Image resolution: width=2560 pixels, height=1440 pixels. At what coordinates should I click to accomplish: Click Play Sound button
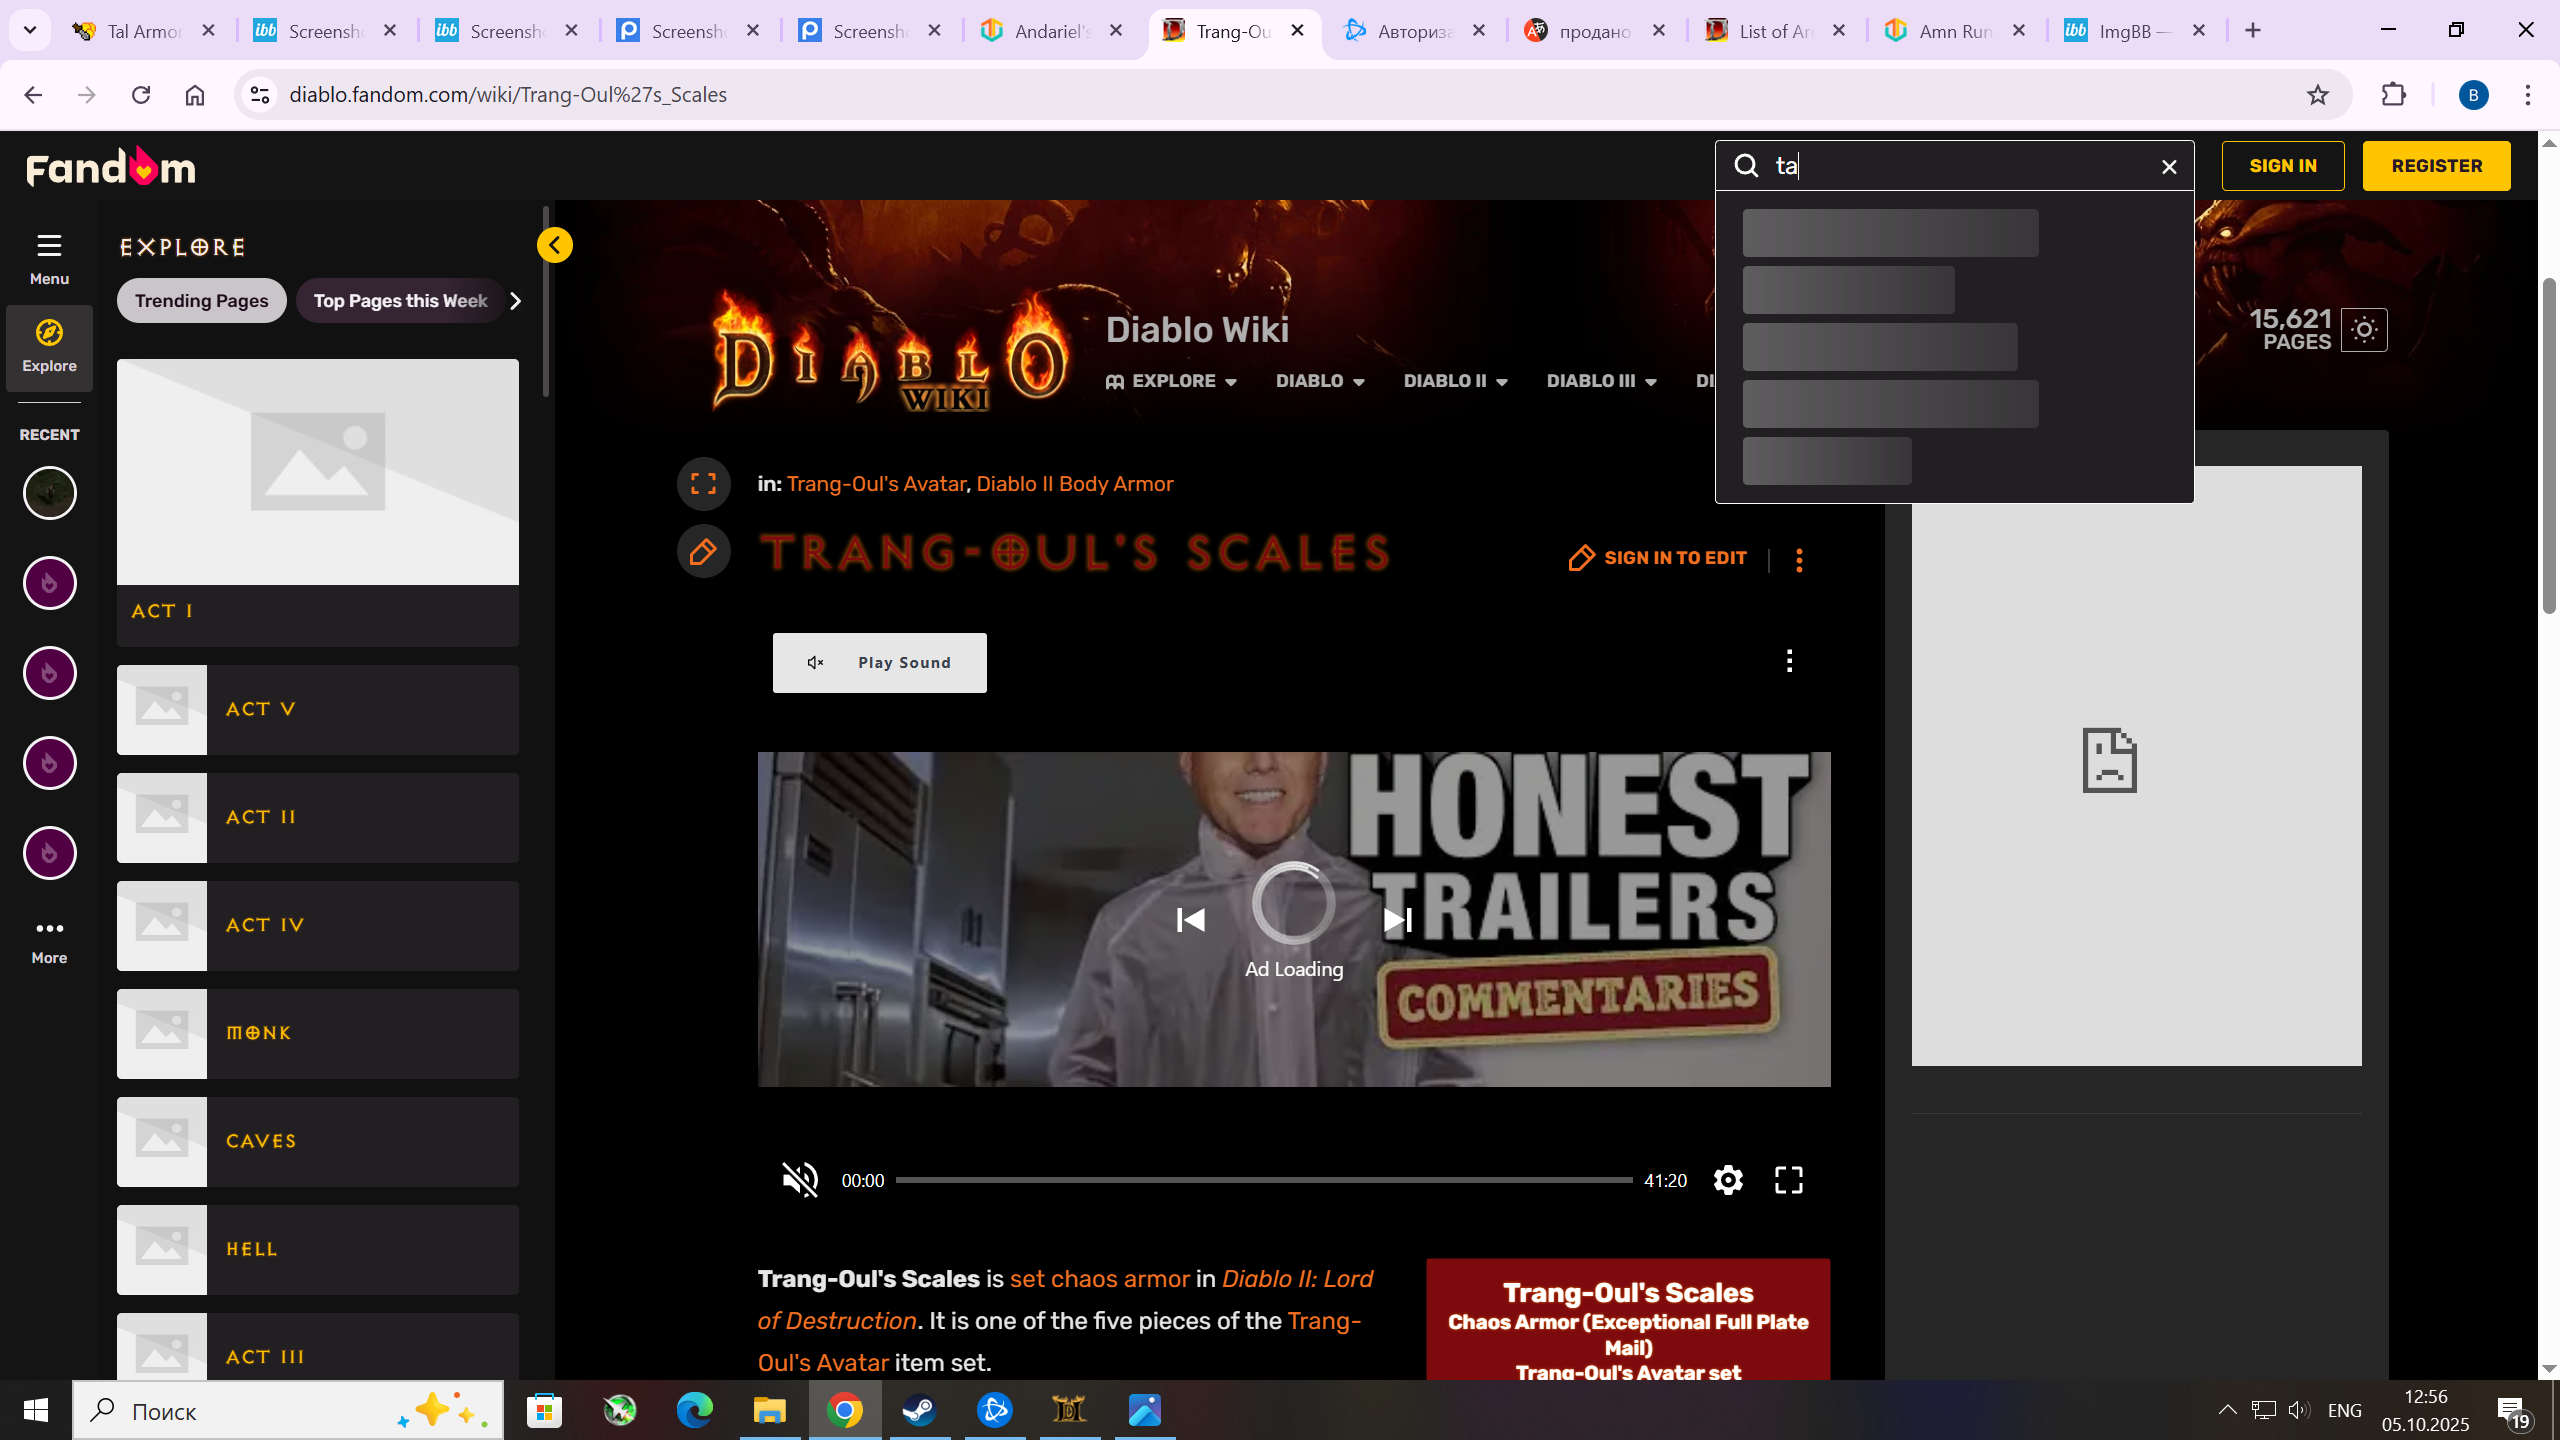pyautogui.click(x=880, y=663)
